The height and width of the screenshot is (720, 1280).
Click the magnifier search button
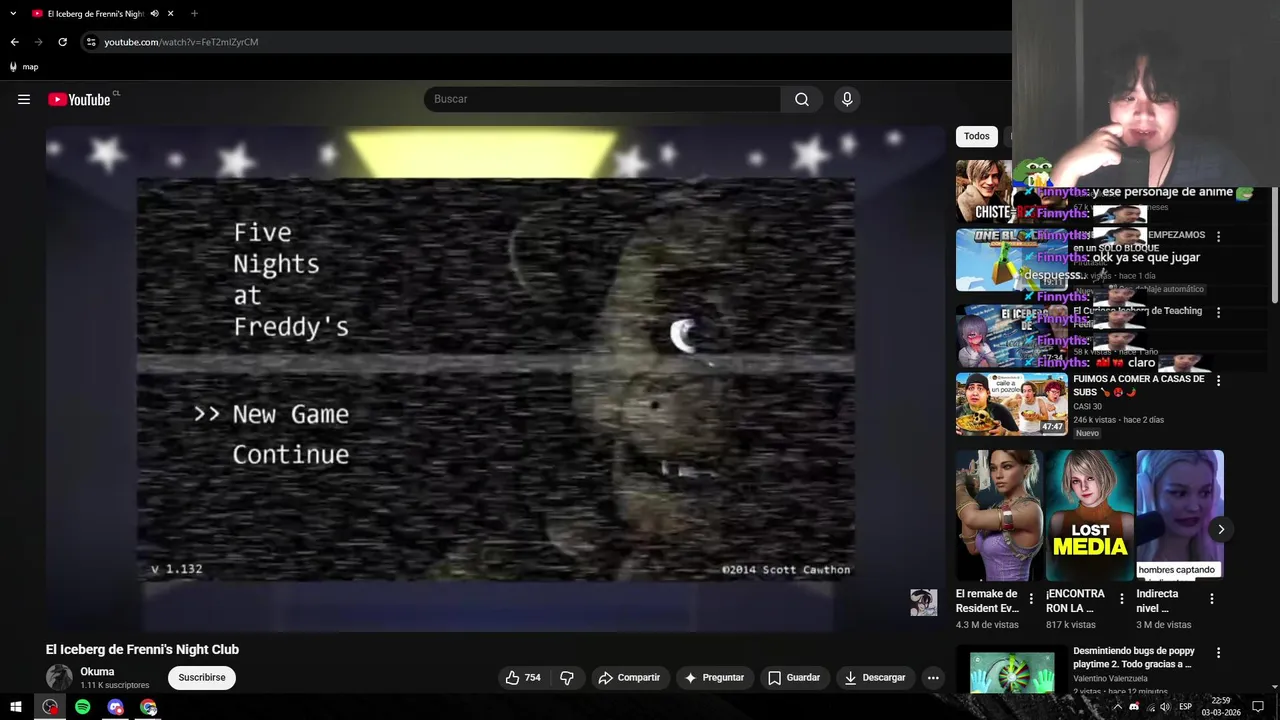tap(801, 99)
